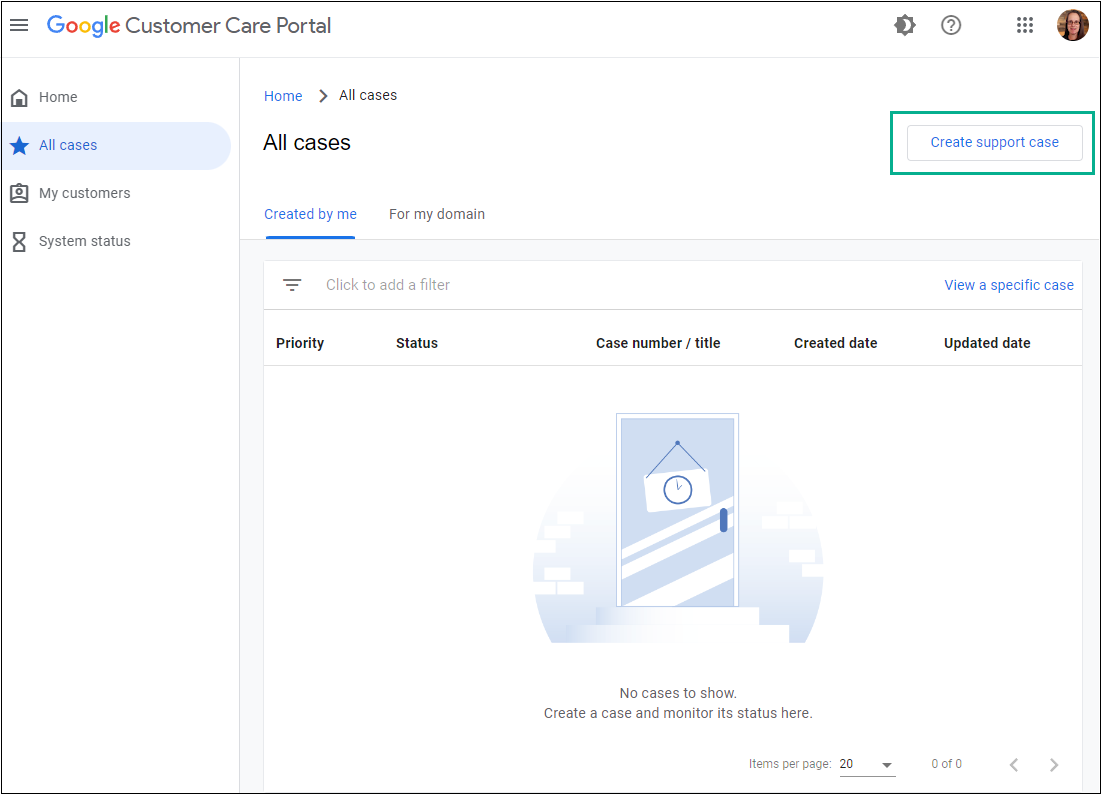Open the hamburger main menu
Viewport: 1101px width, 794px height.
19,26
